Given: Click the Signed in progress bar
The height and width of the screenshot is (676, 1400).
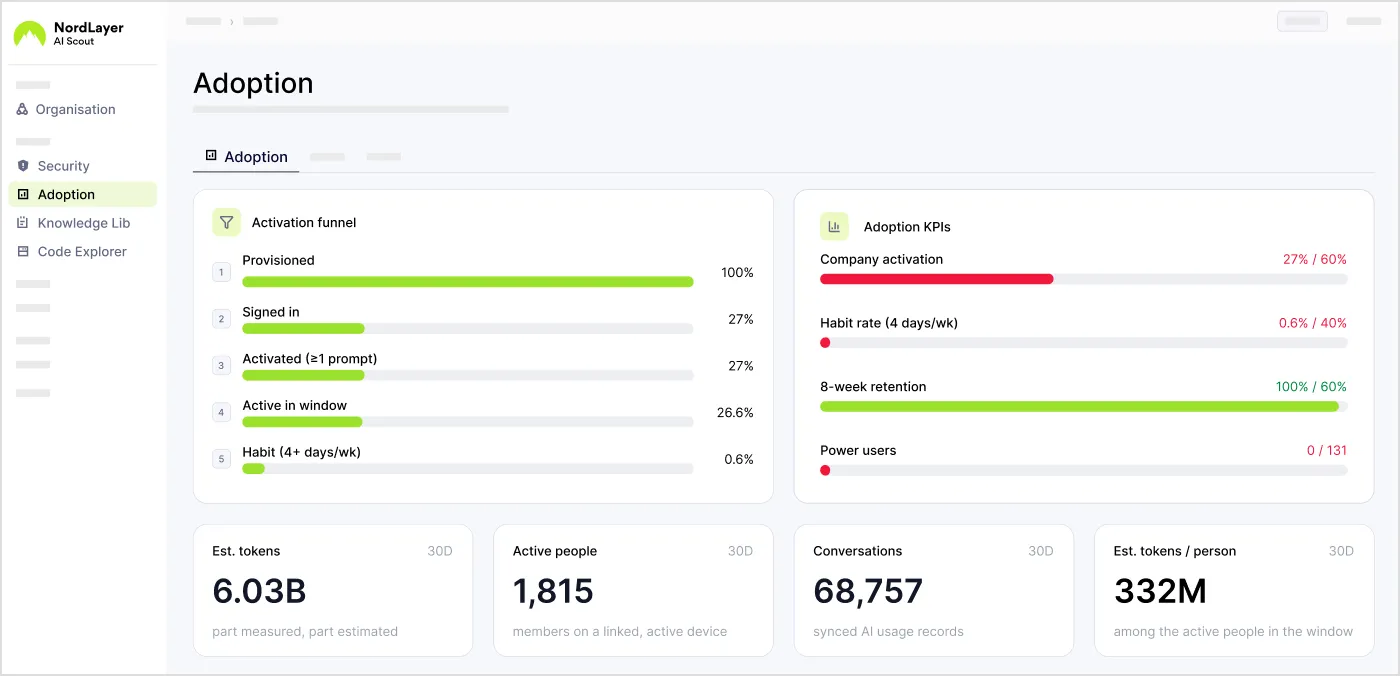Looking at the screenshot, I should pos(468,328).
